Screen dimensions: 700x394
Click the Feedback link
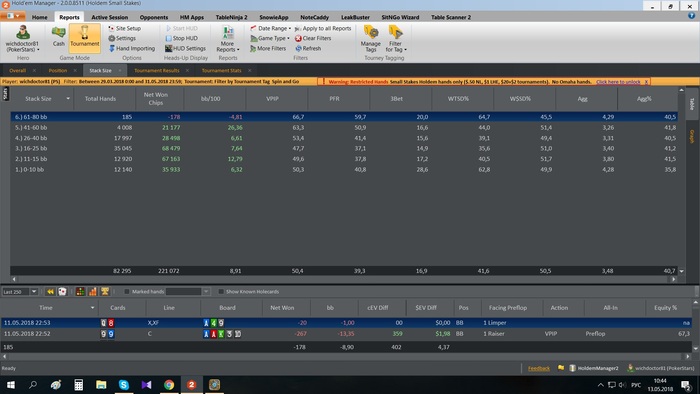coord(538,369)
